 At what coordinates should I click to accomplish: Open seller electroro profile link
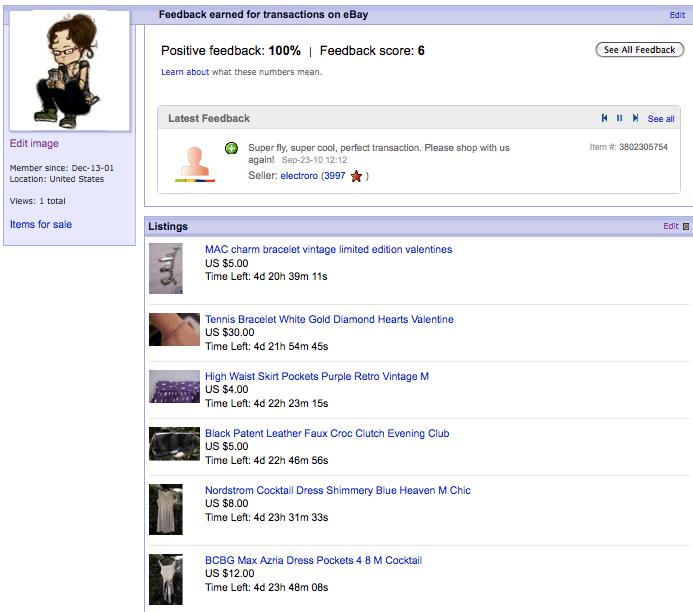coord(298,176)
